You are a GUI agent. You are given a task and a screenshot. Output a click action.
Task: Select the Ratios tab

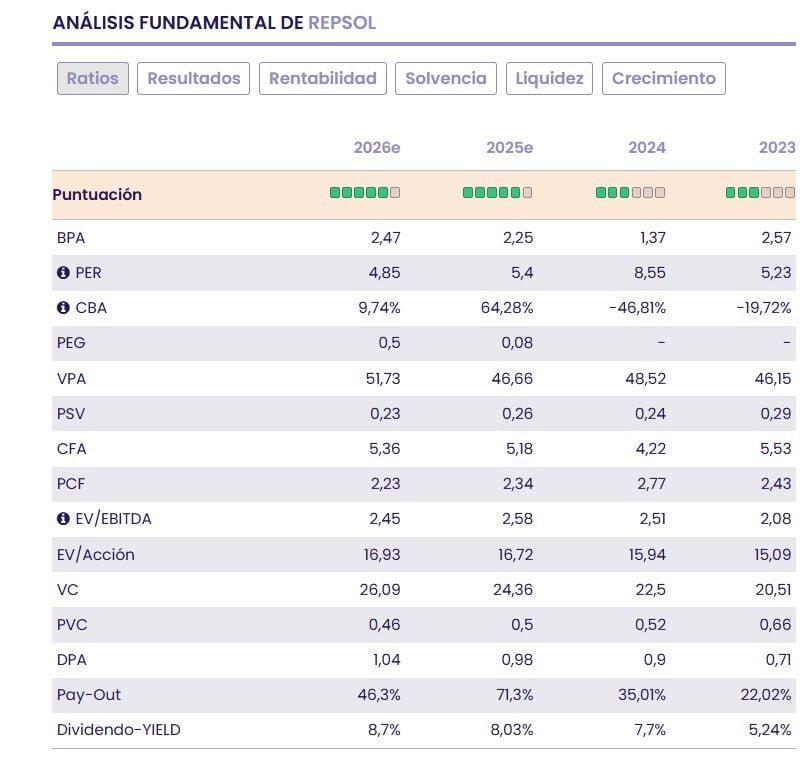[93, 78]
